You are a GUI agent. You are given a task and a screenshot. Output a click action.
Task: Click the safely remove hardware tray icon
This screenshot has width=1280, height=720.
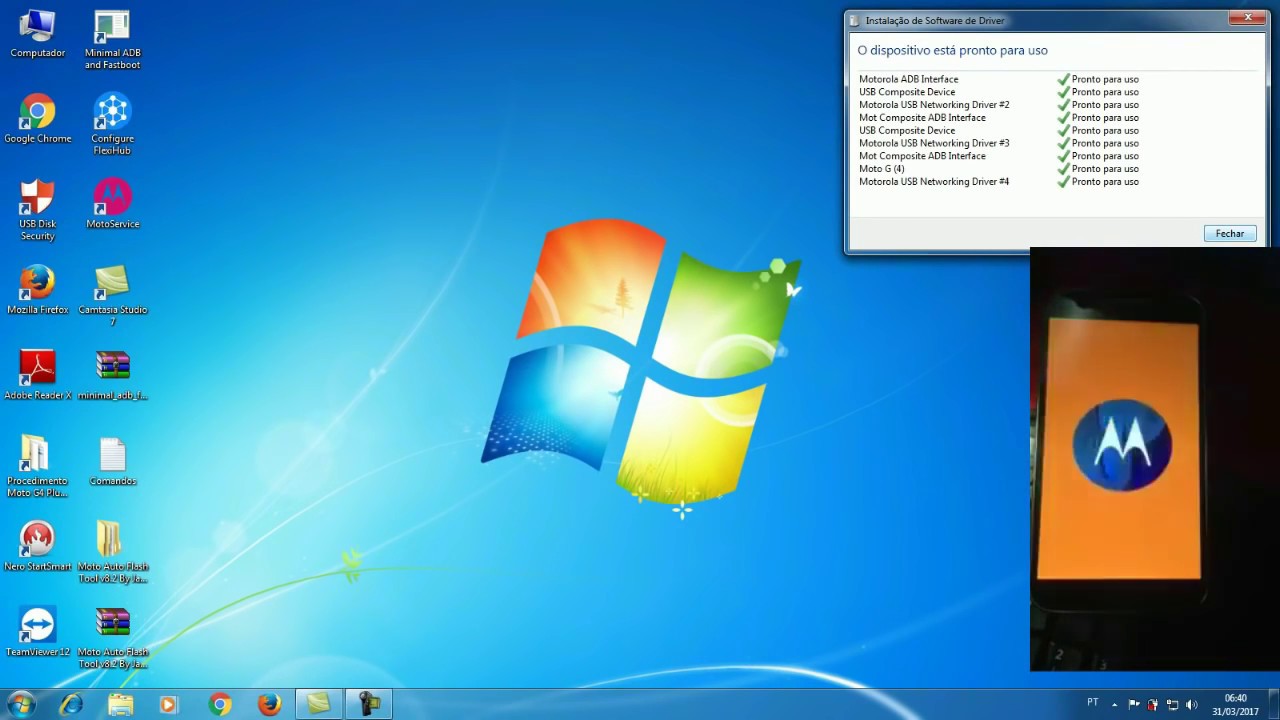tap(1153, 704)
